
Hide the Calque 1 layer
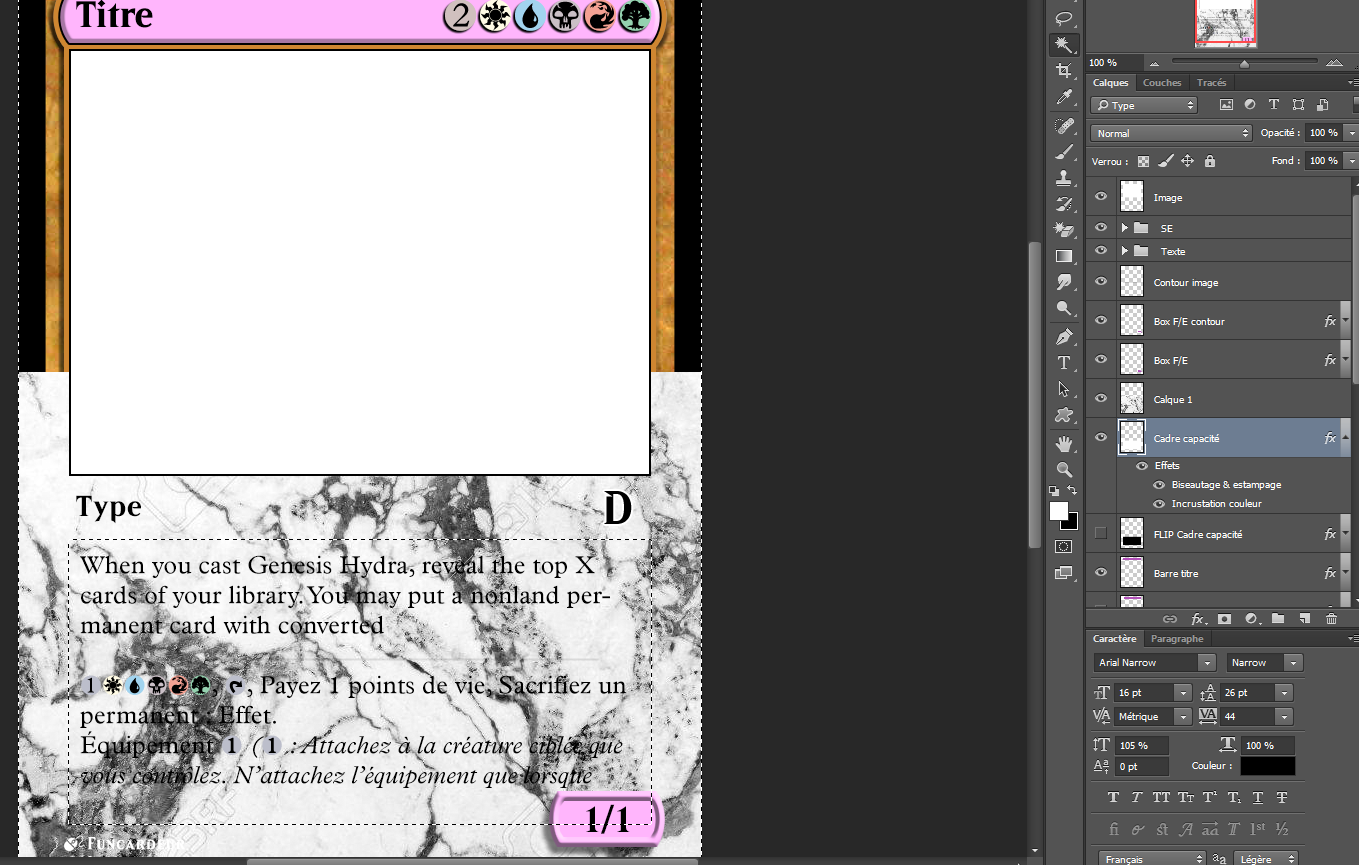[x=1101, y=399]
